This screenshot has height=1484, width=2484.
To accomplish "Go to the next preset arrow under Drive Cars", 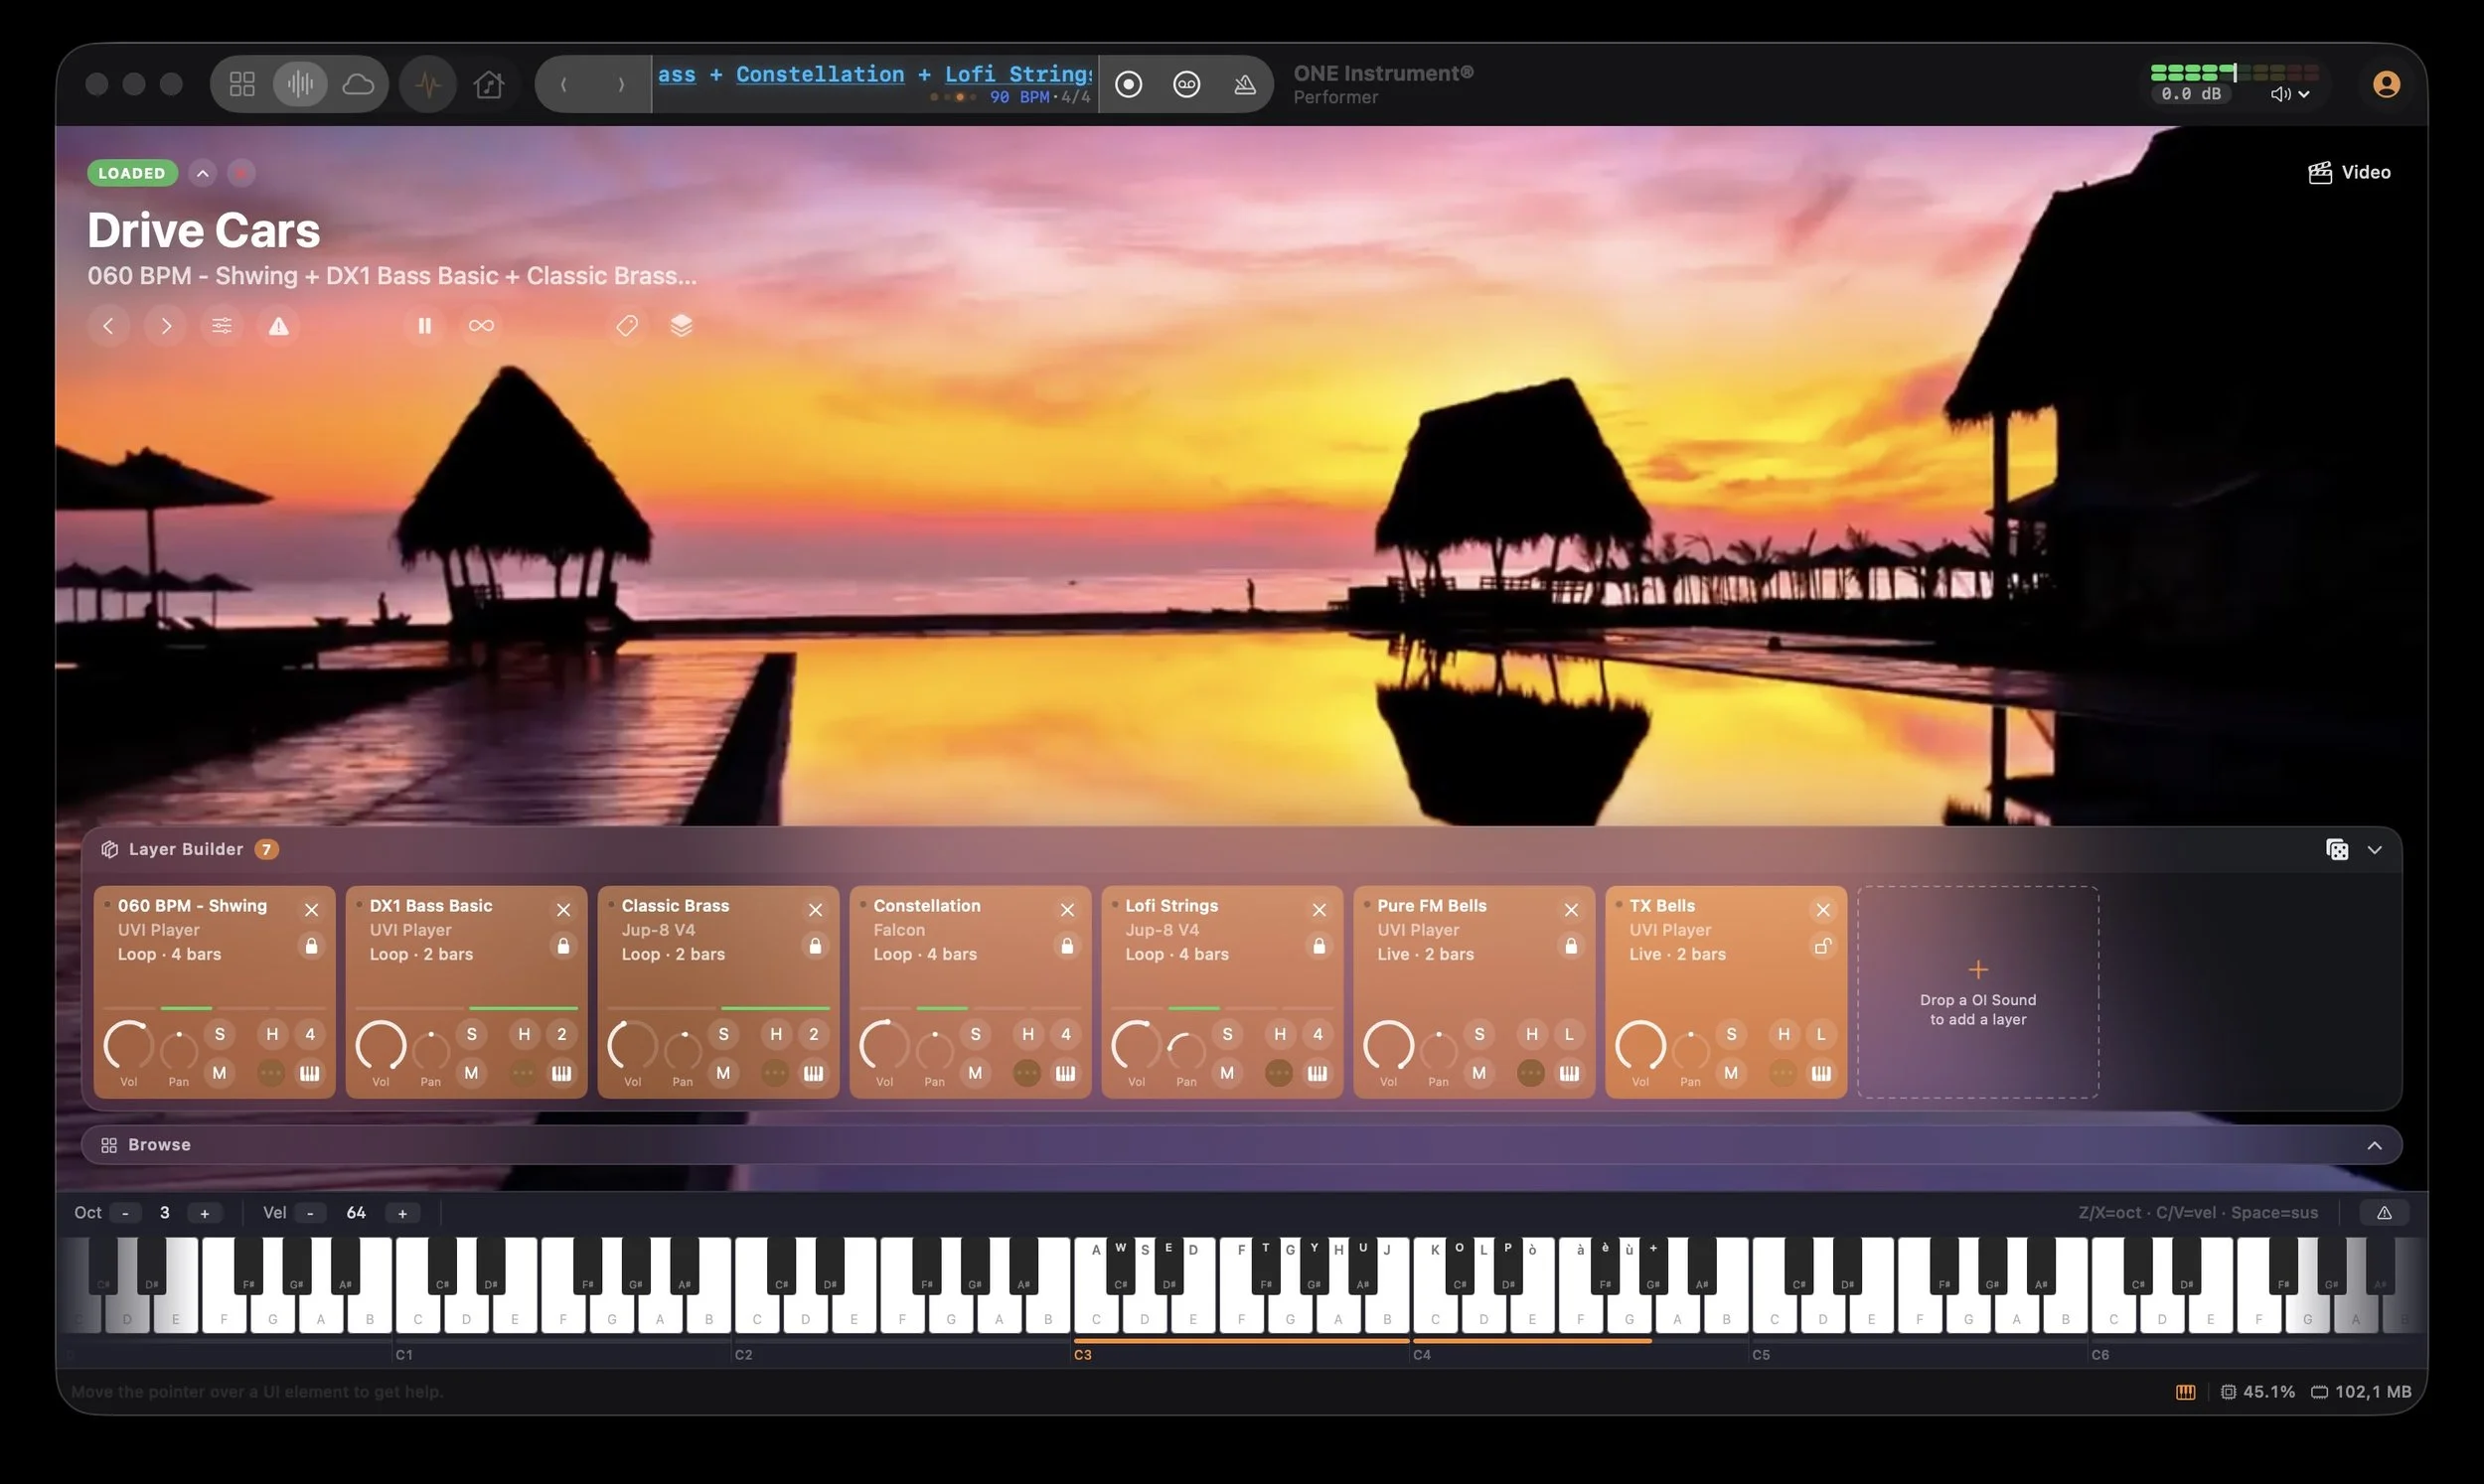I will (x=166, y=326).
